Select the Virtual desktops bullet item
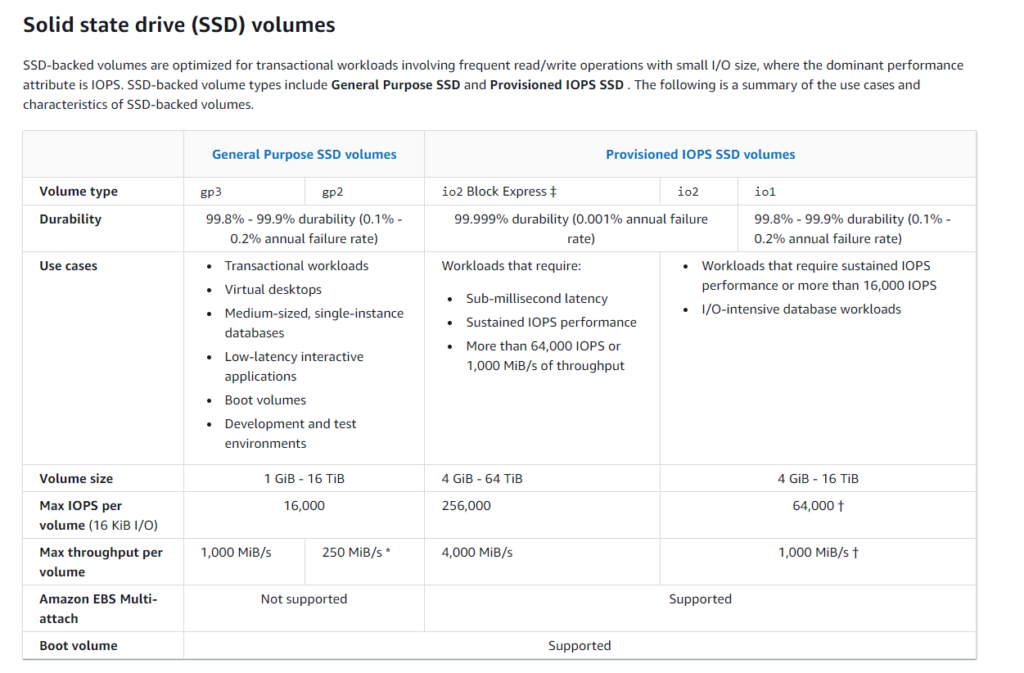This screenshot has height=673, width=1024. pyautogui.click(x=273, y=289)
